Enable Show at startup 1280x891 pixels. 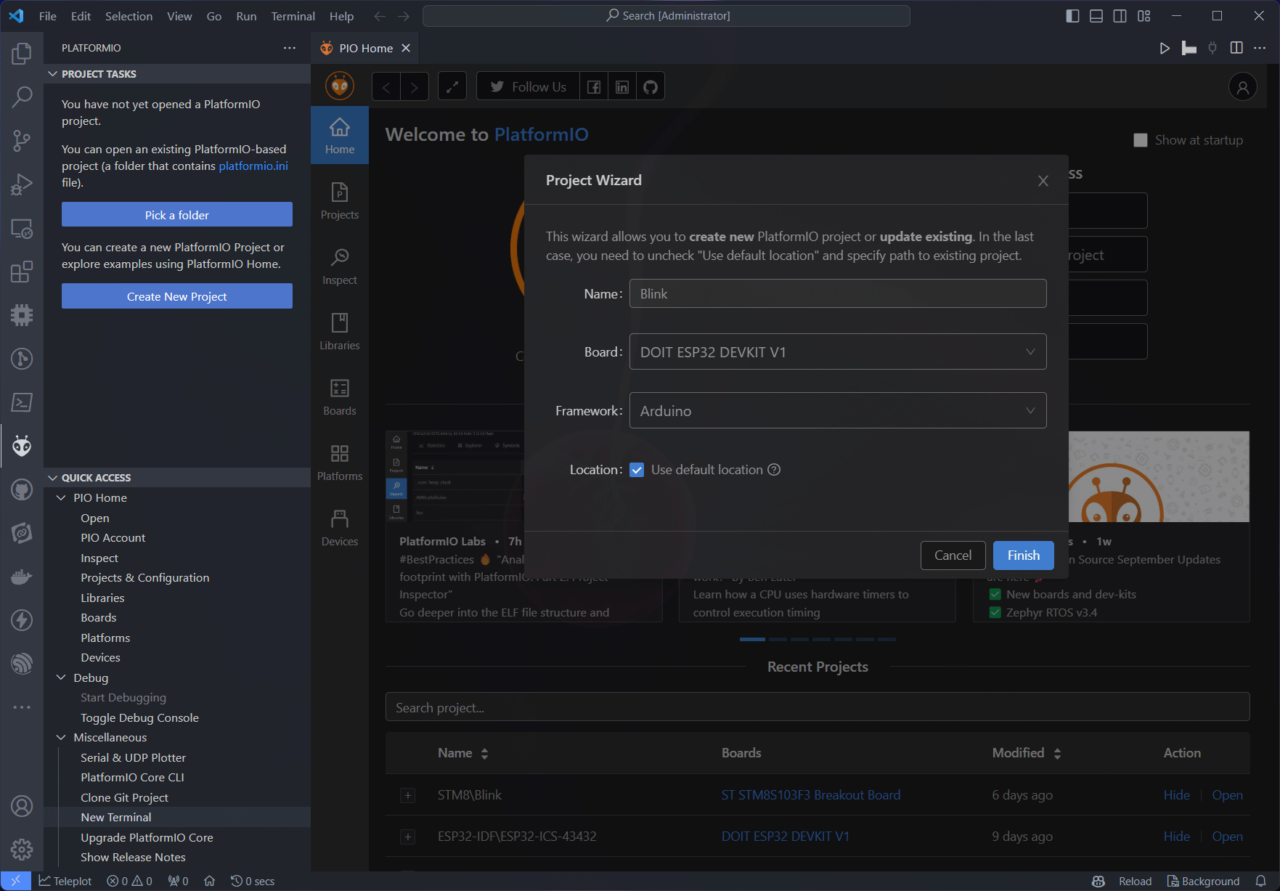1140,140
